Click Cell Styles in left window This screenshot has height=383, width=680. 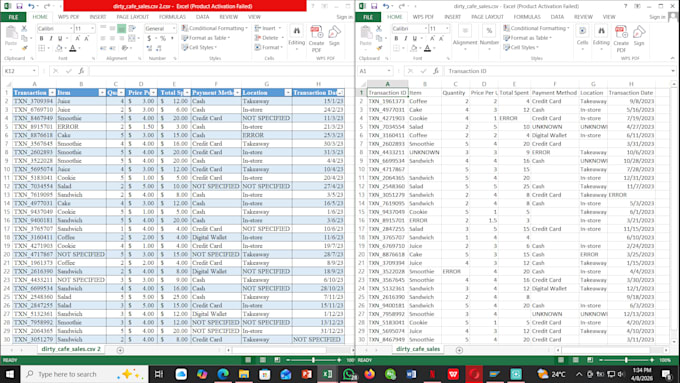(x=199, y=47)
